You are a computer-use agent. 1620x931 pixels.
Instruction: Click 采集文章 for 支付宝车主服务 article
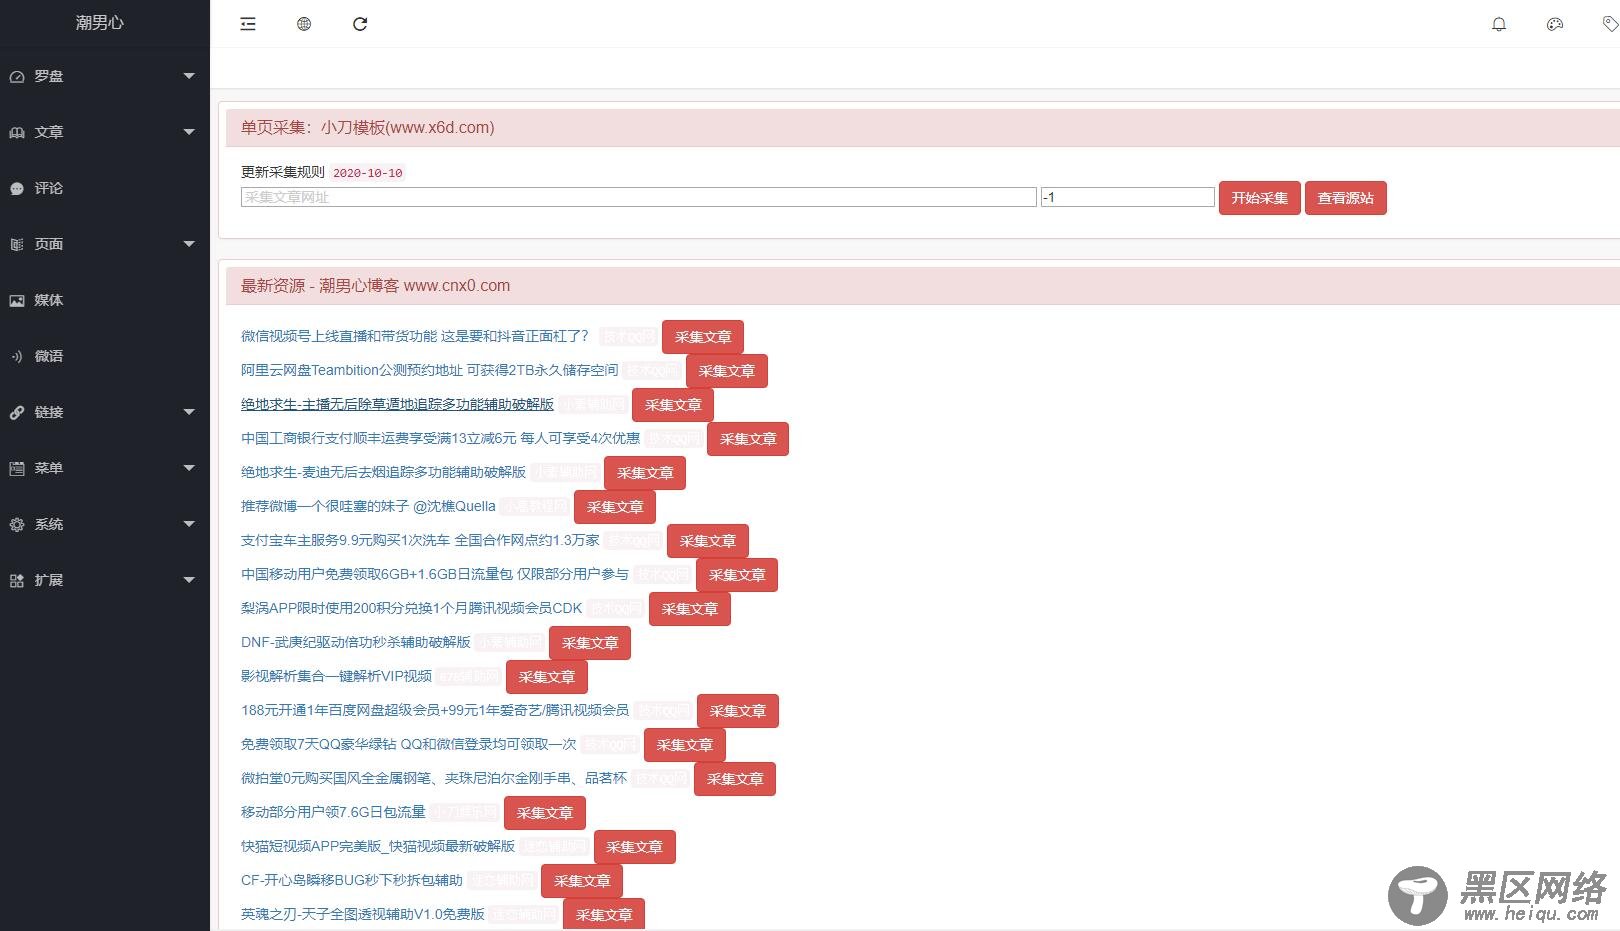[708, 541]
